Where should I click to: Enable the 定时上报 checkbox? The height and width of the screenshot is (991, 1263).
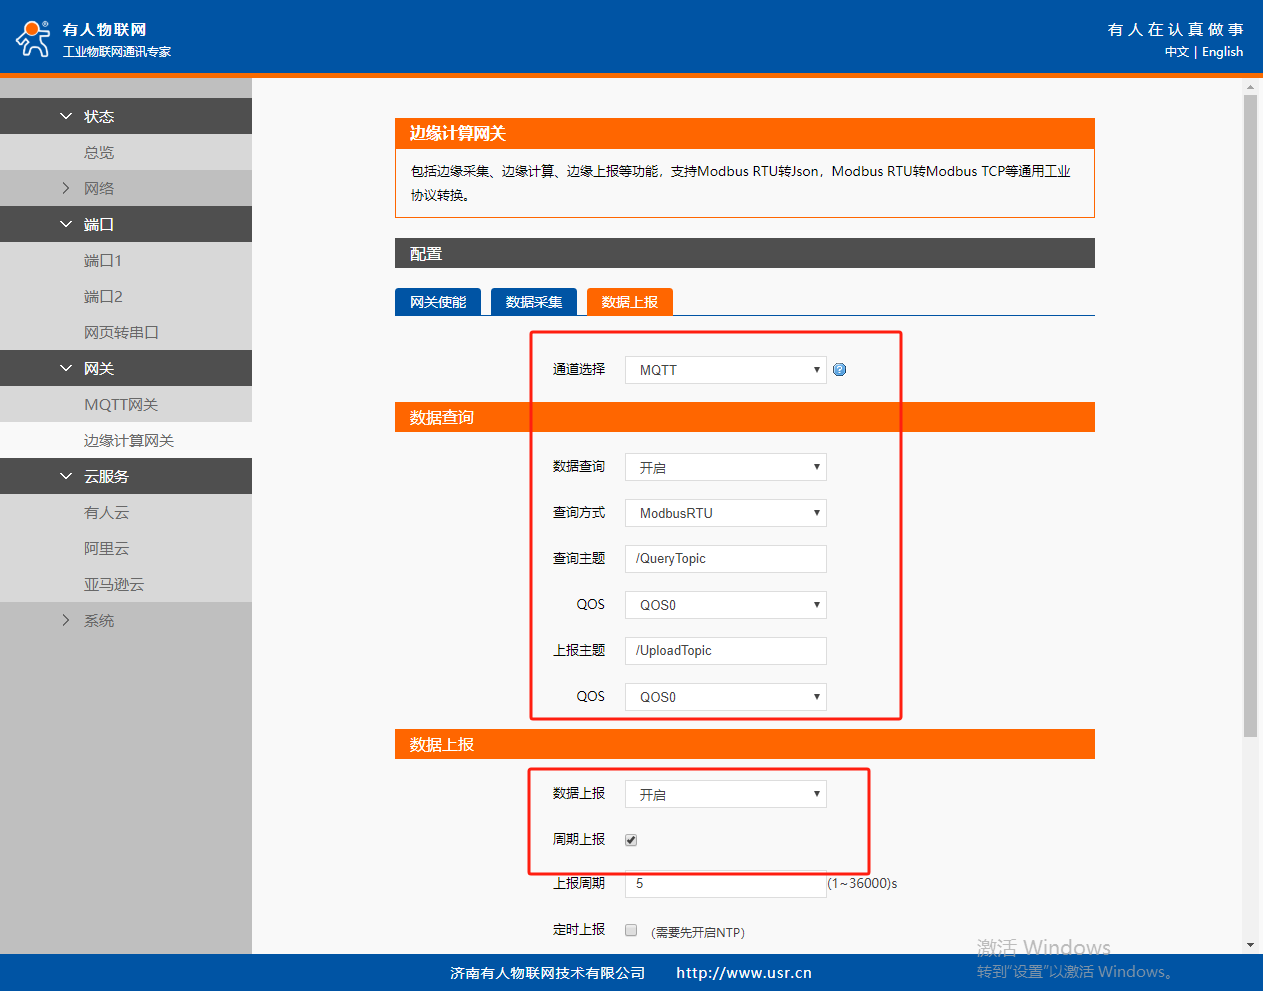click(x=631, y=930)
